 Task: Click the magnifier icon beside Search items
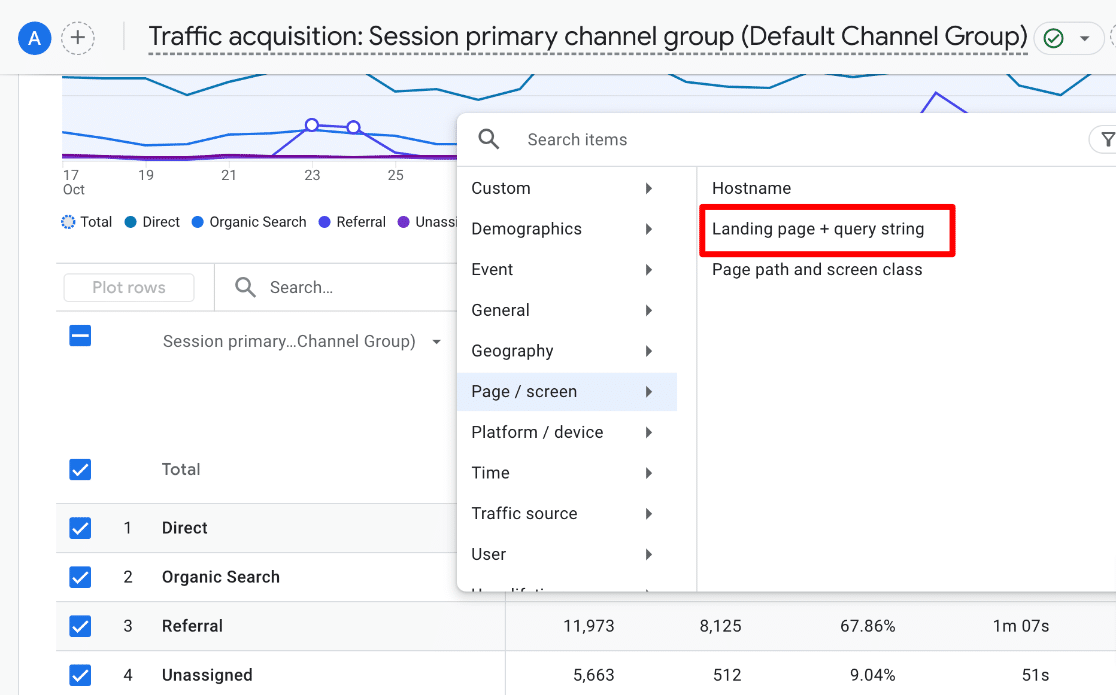point(489,139)
